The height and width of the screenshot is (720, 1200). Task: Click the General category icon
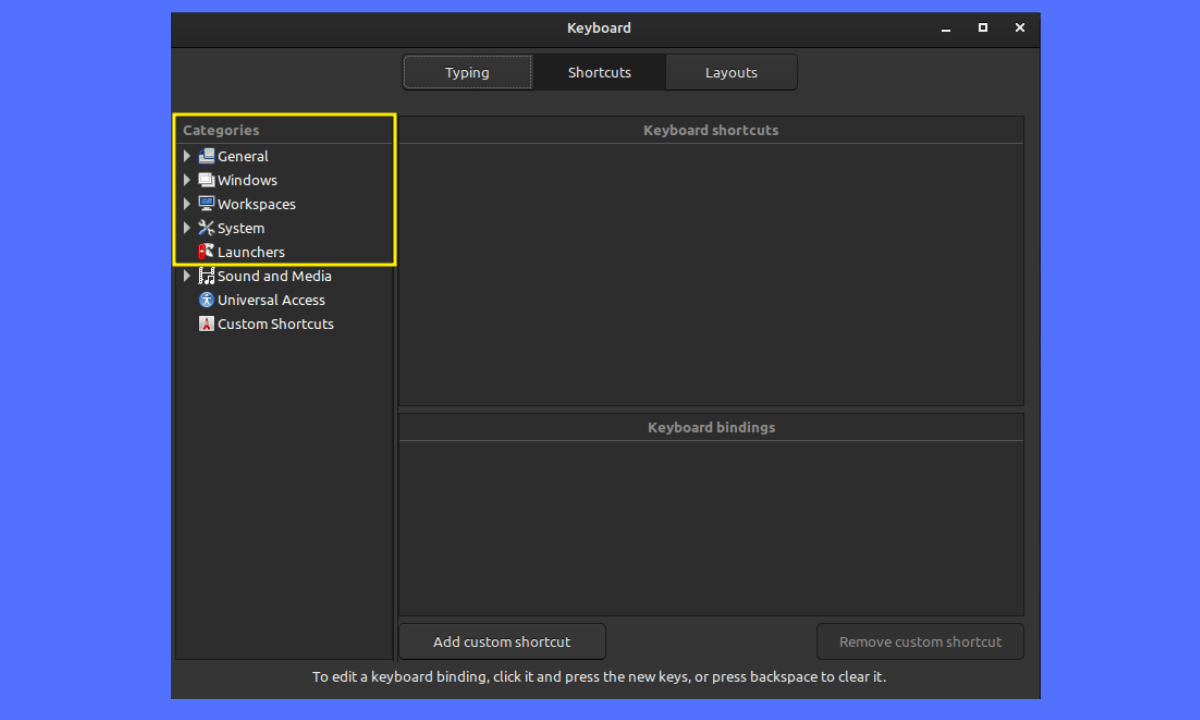206,156
